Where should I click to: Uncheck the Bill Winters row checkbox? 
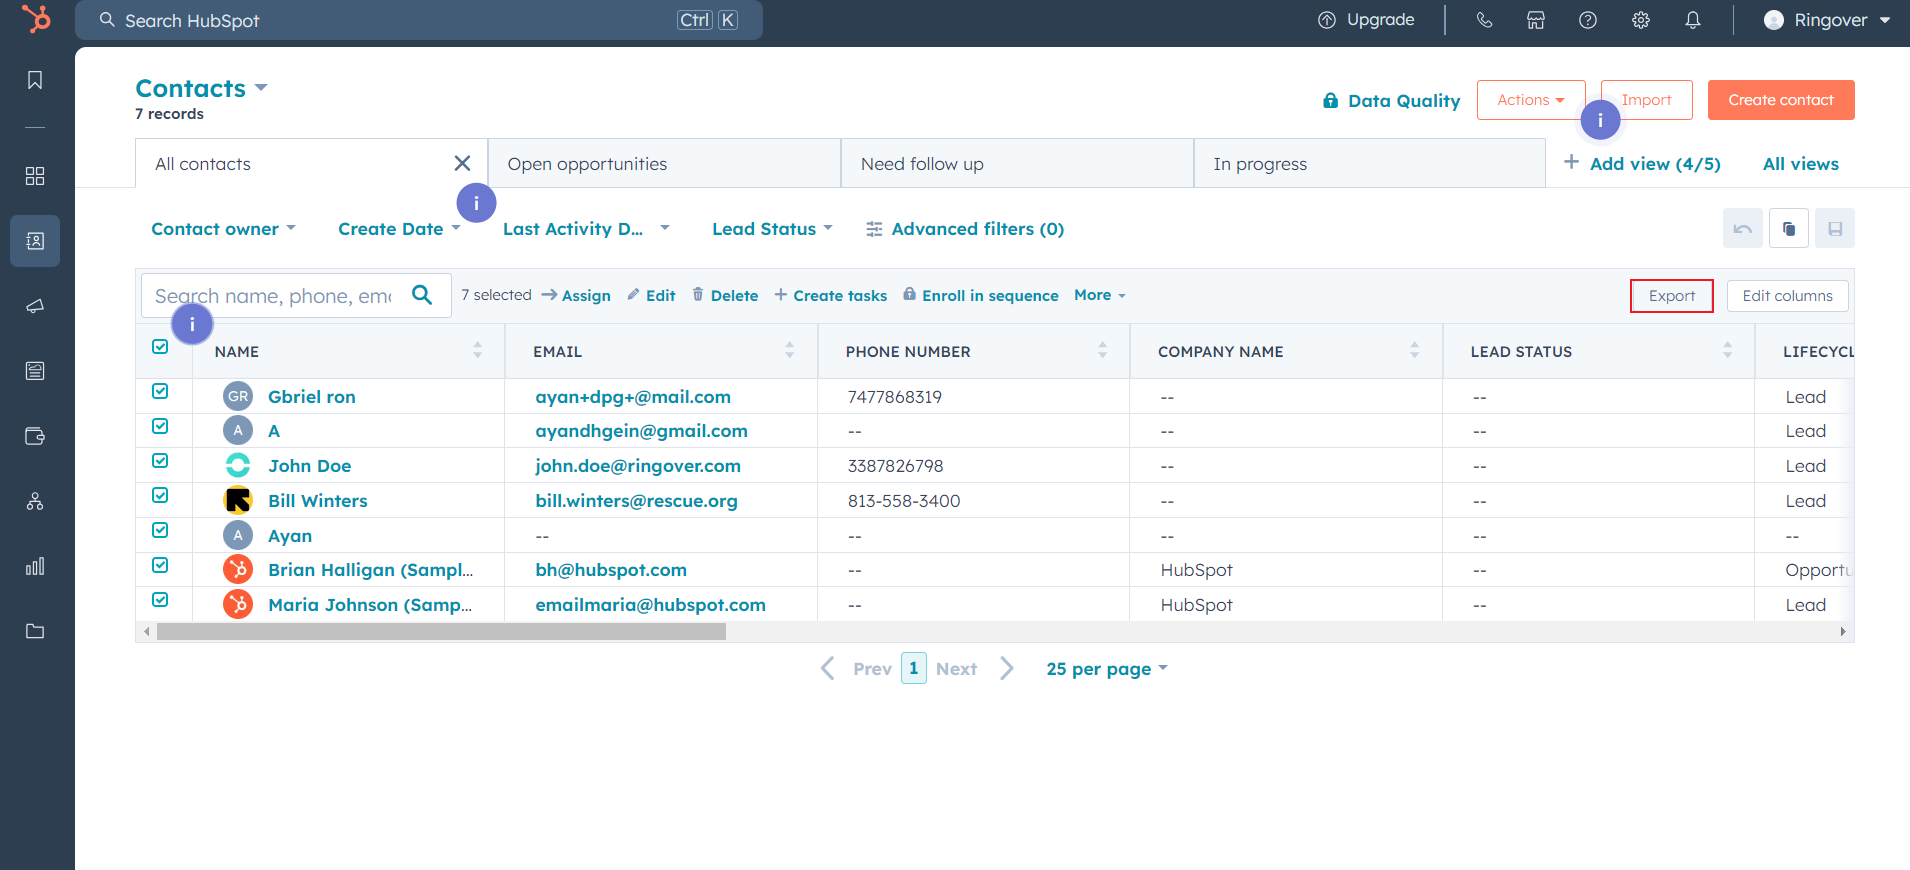click(x=160, y=495)
